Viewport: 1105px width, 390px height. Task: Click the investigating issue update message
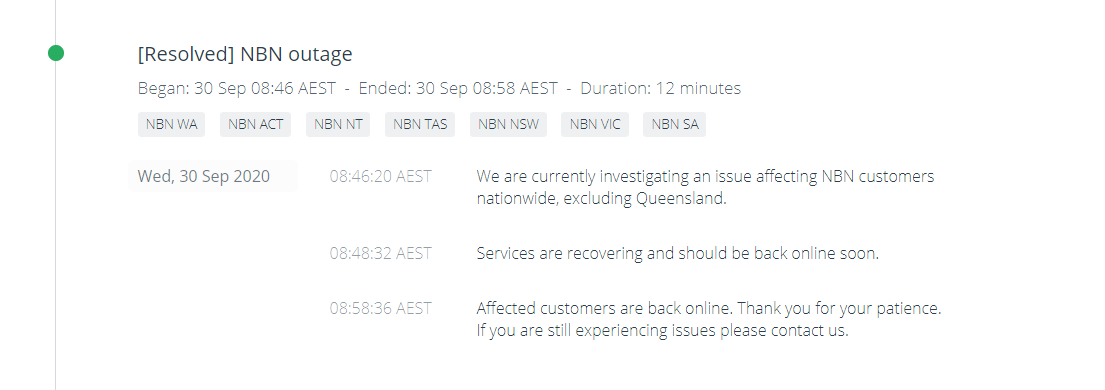705,187
